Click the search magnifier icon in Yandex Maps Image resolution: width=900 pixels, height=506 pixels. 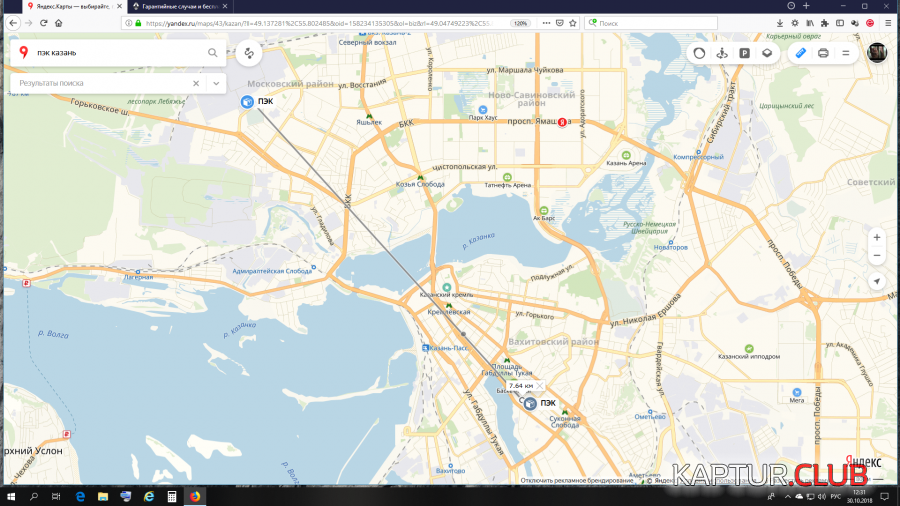coord(212,53)
